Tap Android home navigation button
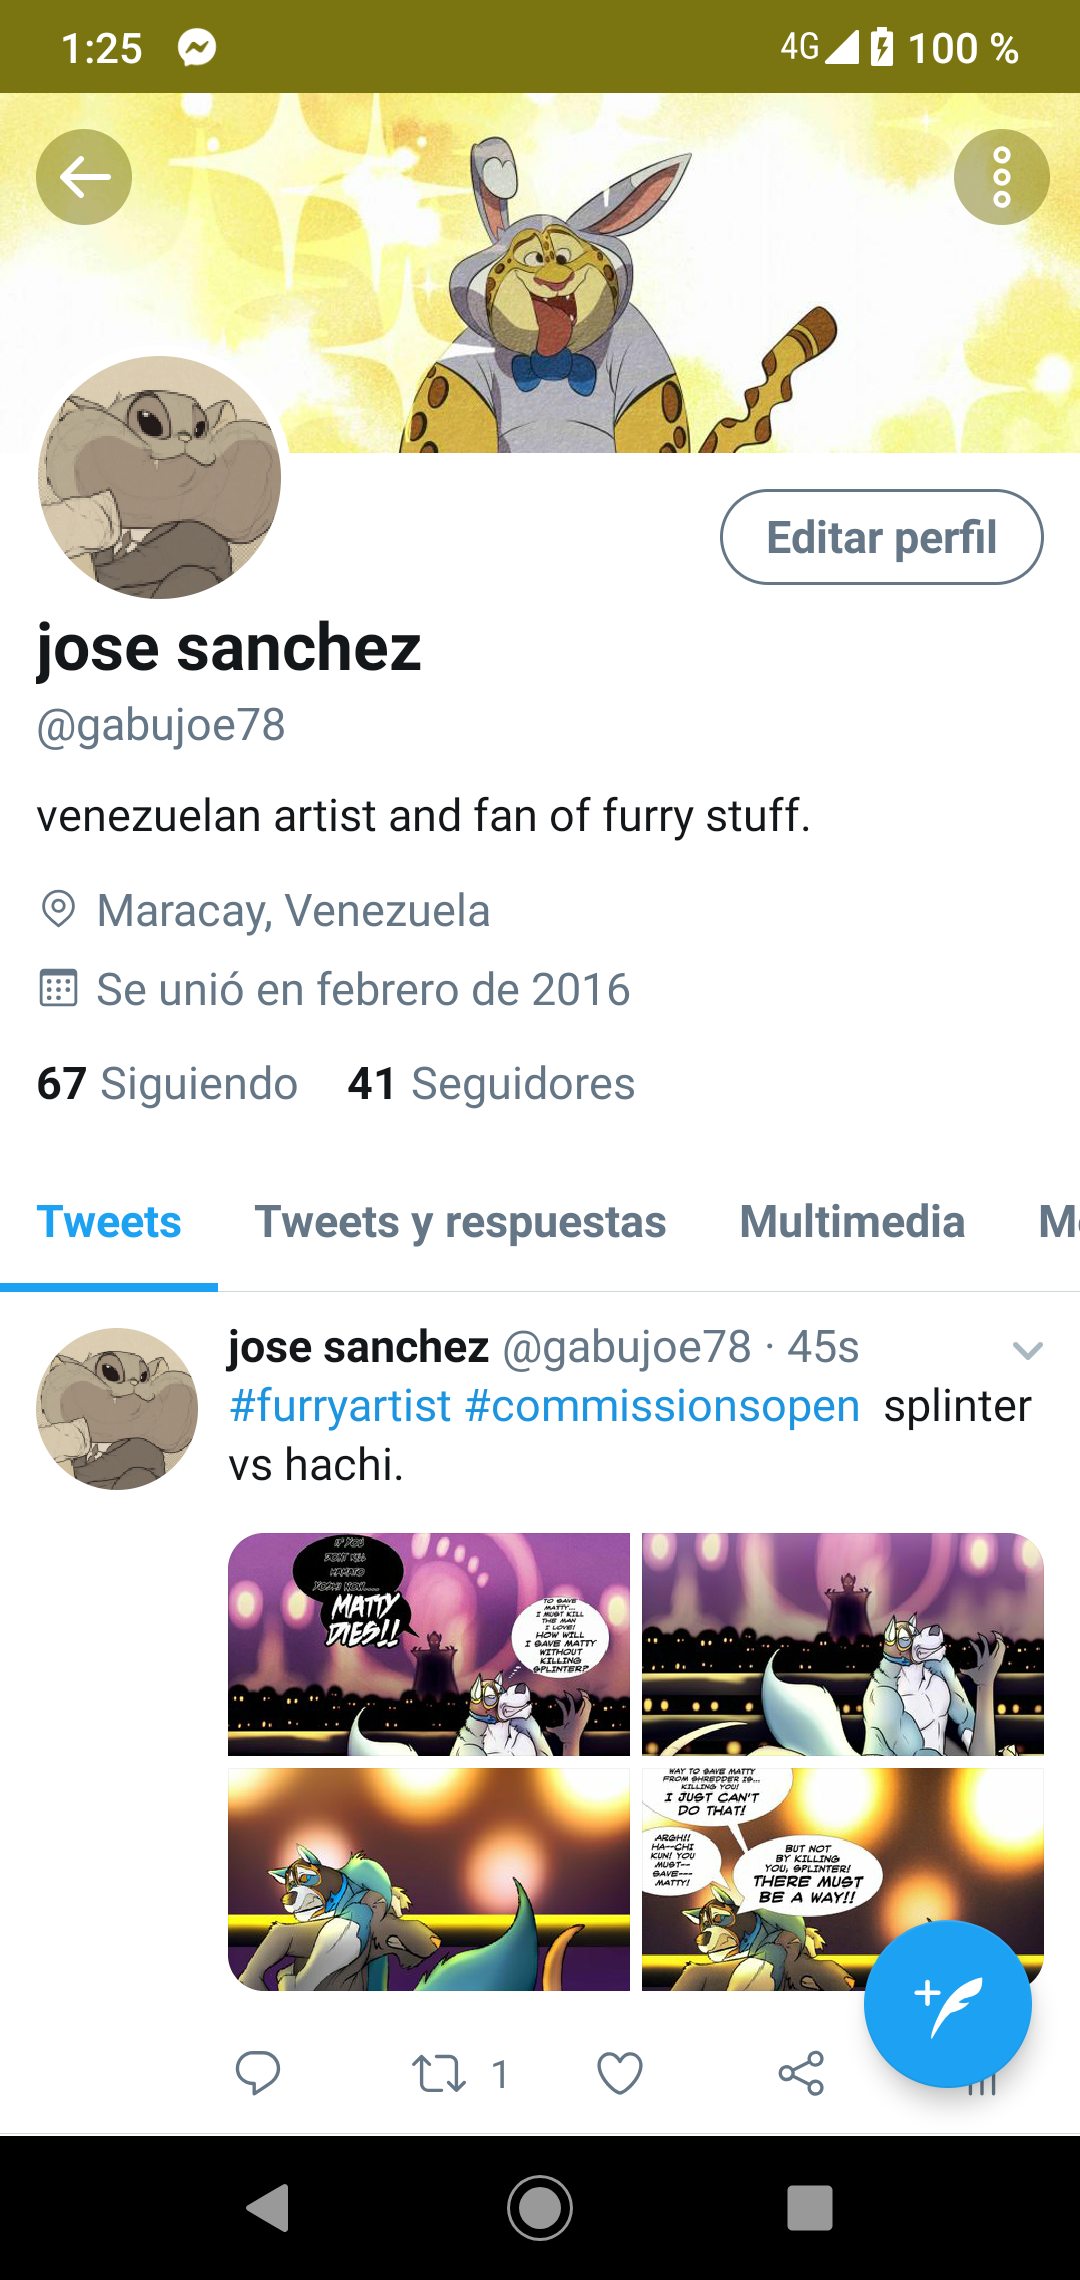1080x2280 pixels. (540, 2207)
